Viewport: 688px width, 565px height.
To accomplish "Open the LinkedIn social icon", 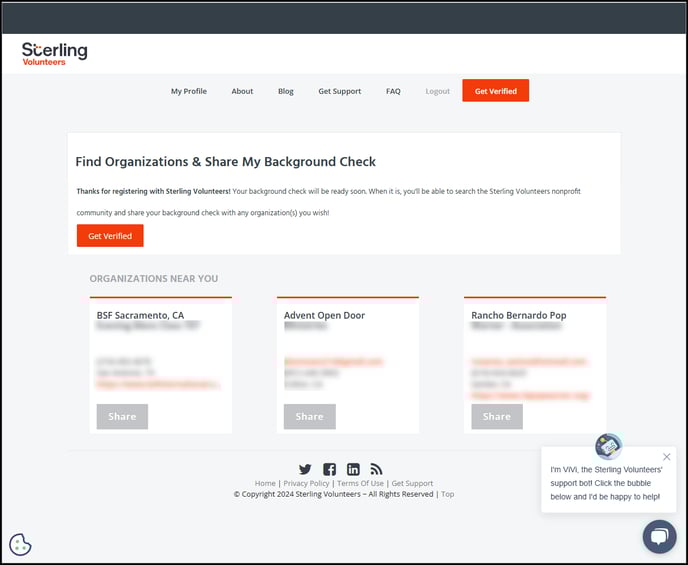I will [353, 469].
